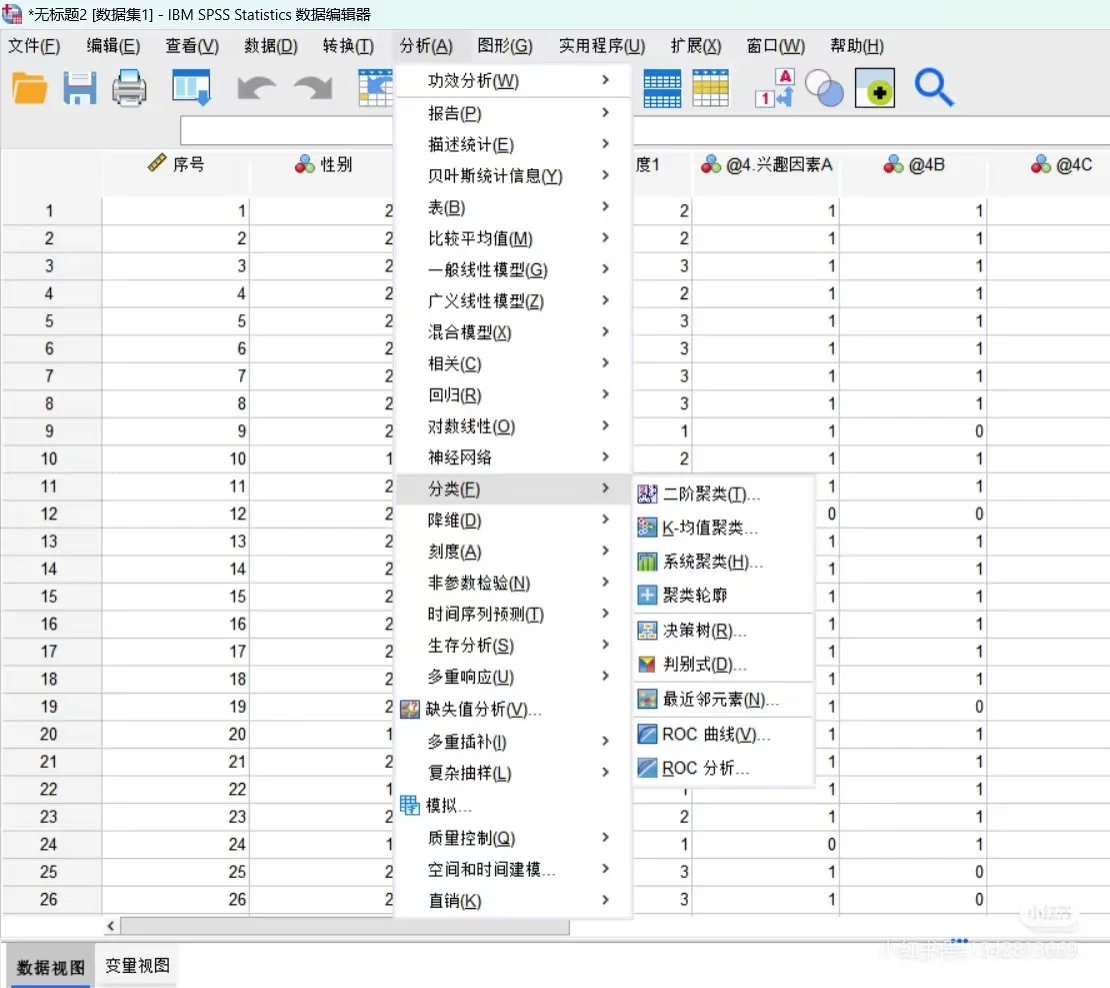Select 系统聚类(H) from the submenu
This screenshot has width=1110, height=988.
[722, 562]
